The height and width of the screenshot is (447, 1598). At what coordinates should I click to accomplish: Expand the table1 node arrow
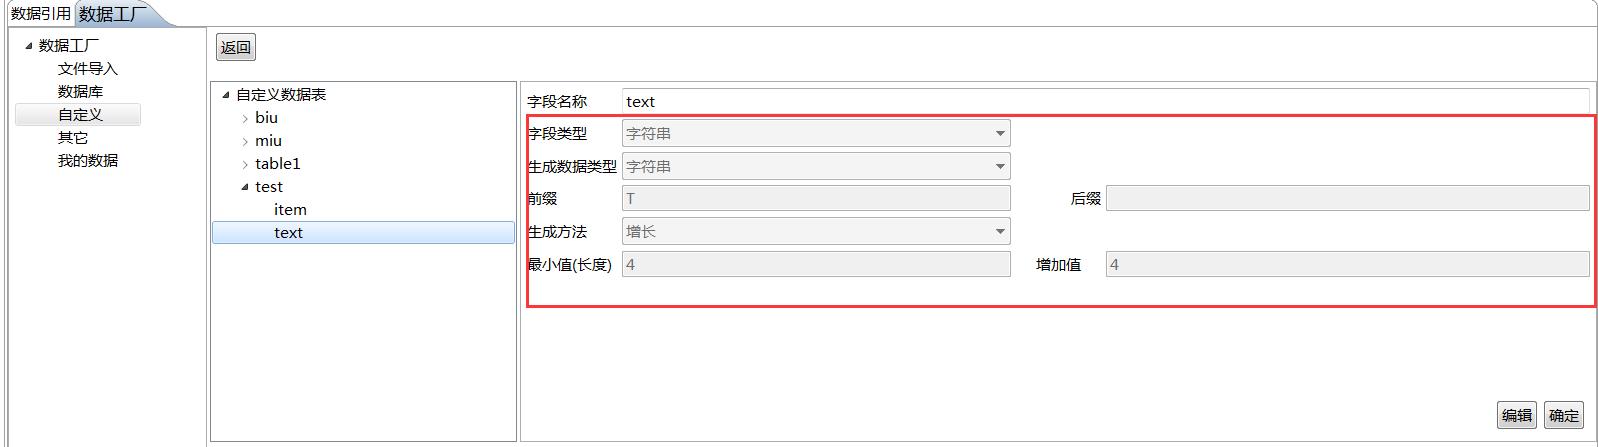245,164
